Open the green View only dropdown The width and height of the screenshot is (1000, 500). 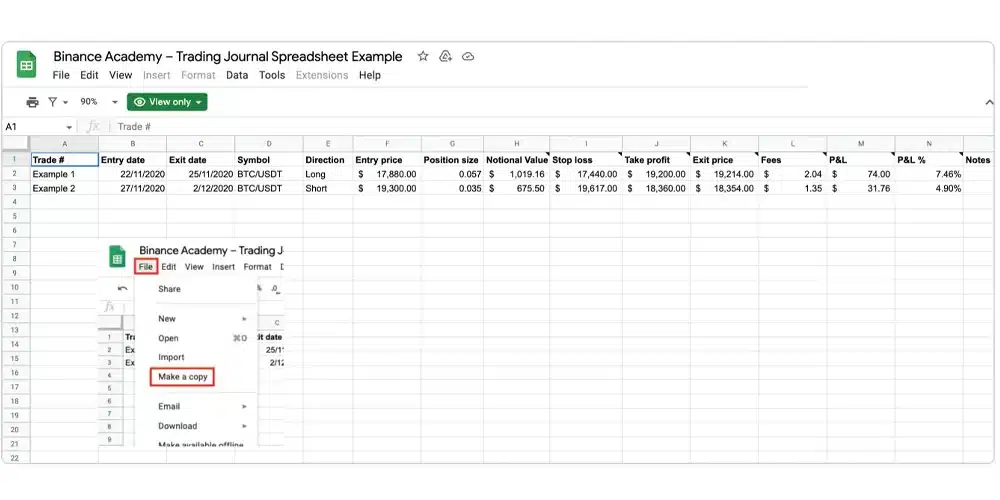click(x=167, y=102)
